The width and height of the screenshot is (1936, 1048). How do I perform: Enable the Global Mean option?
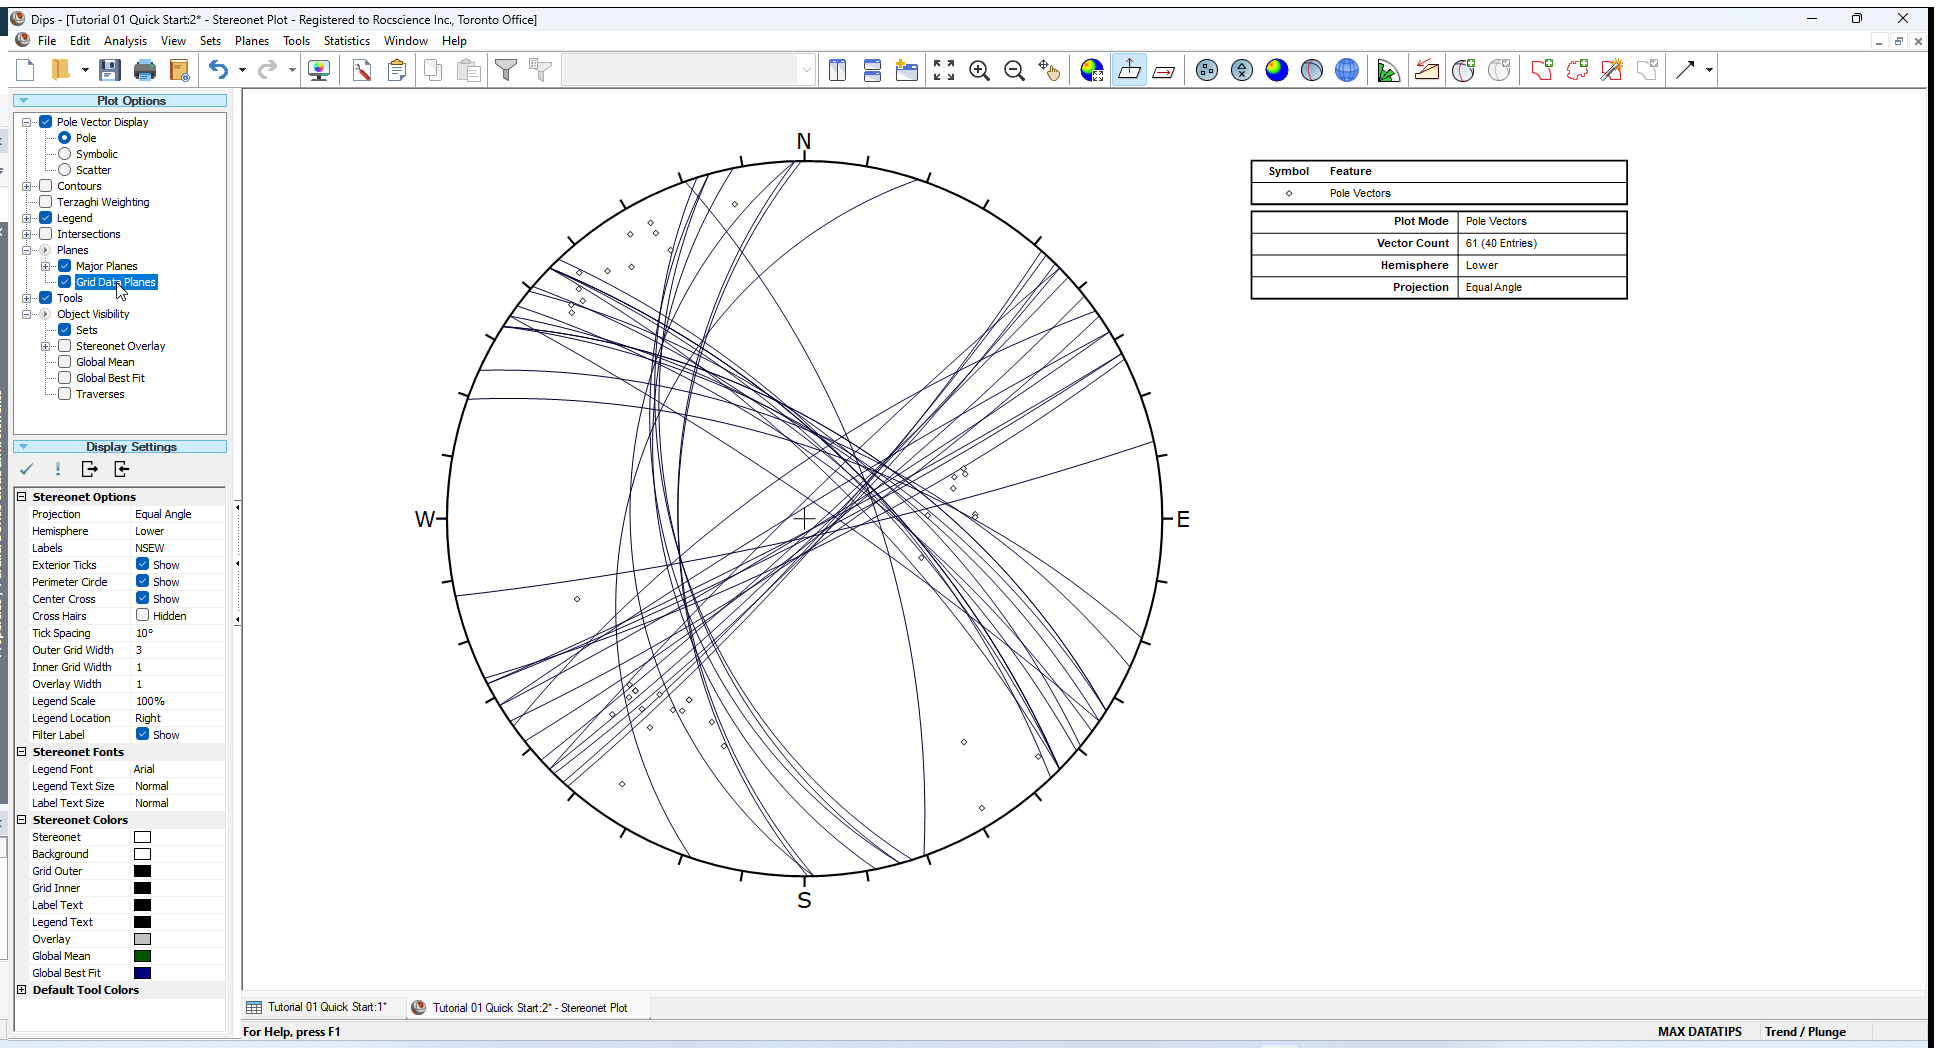click(64, 362)
